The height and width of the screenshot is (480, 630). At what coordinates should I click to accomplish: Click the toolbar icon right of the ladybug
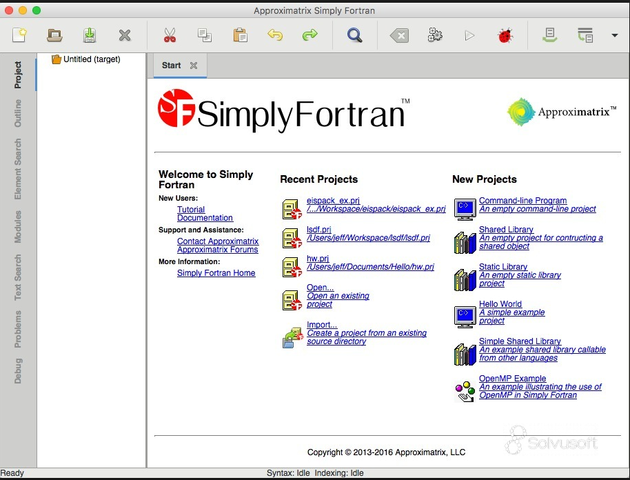pyautogui.click(x=550, y=35)
